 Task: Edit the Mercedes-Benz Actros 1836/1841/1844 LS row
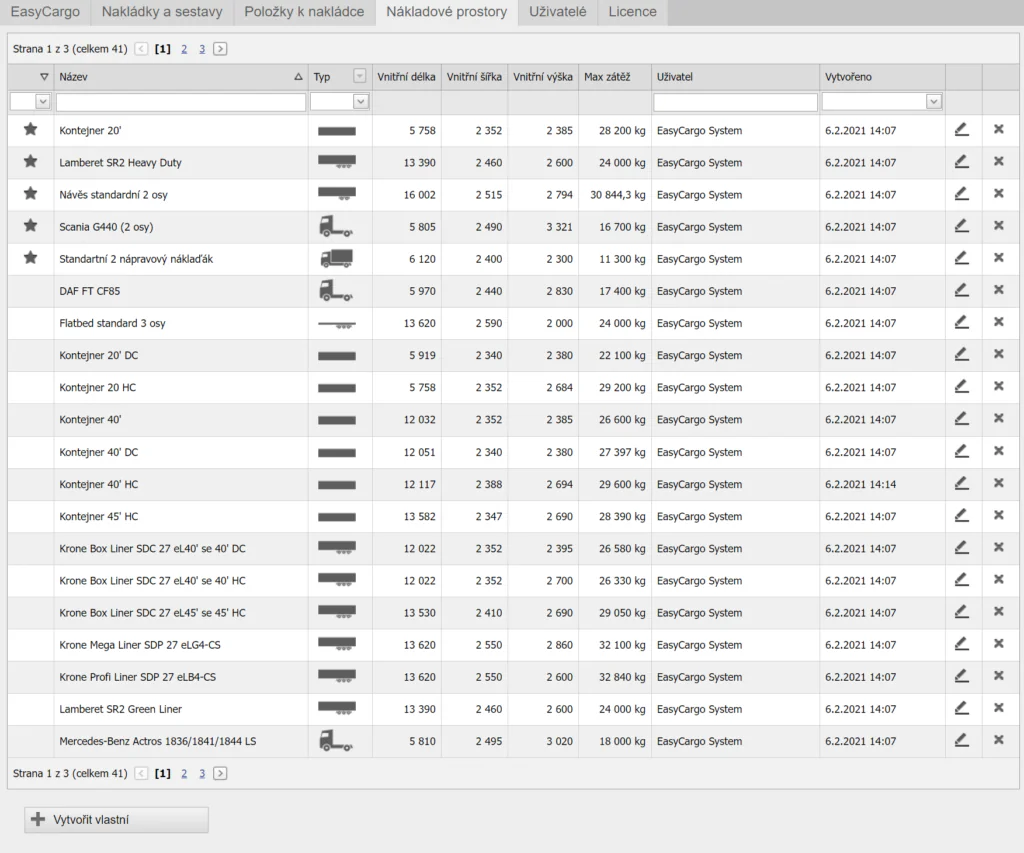[x=961, y=740]
